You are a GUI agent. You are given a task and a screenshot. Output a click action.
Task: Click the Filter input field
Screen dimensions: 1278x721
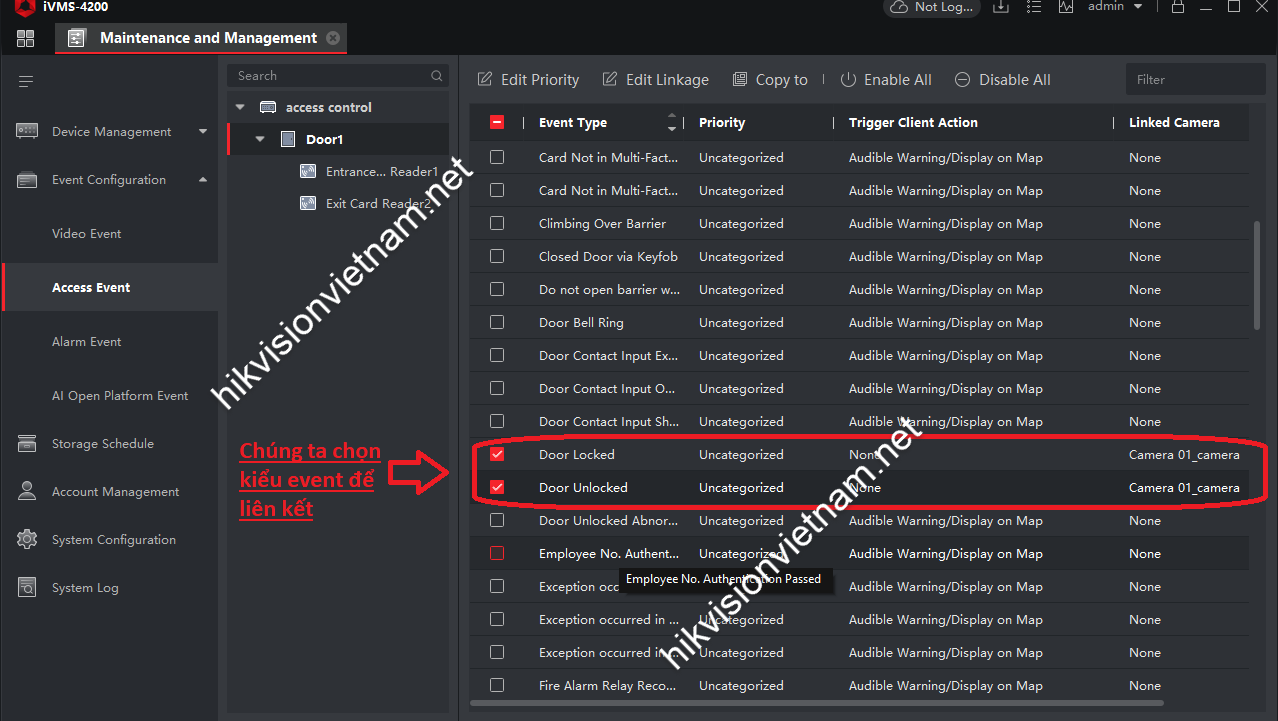[x=1195, y=80]
